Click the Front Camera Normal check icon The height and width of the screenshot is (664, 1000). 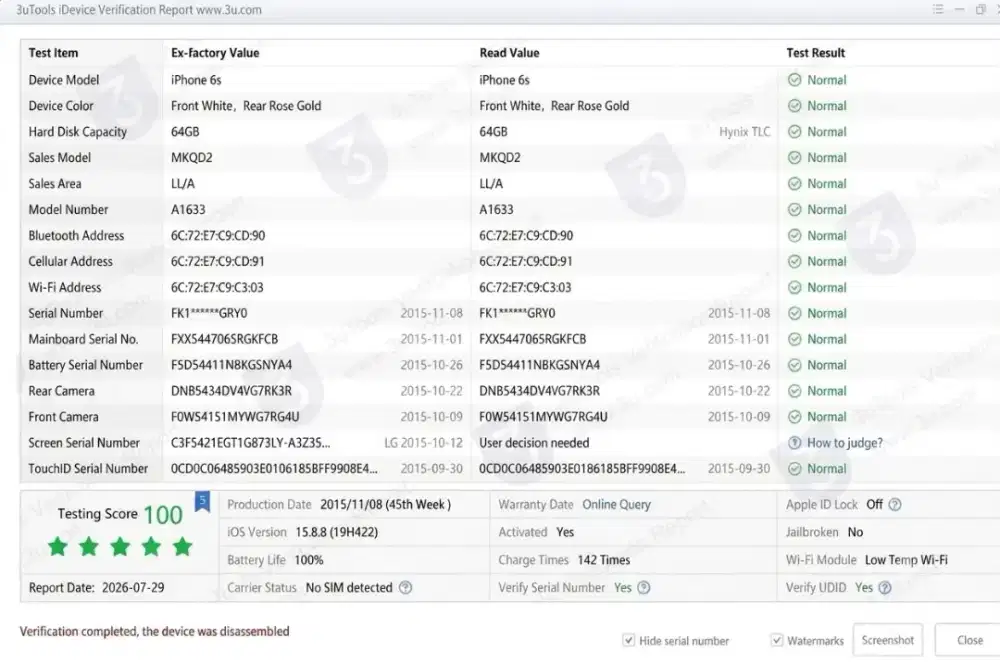(x=794, y=417)
